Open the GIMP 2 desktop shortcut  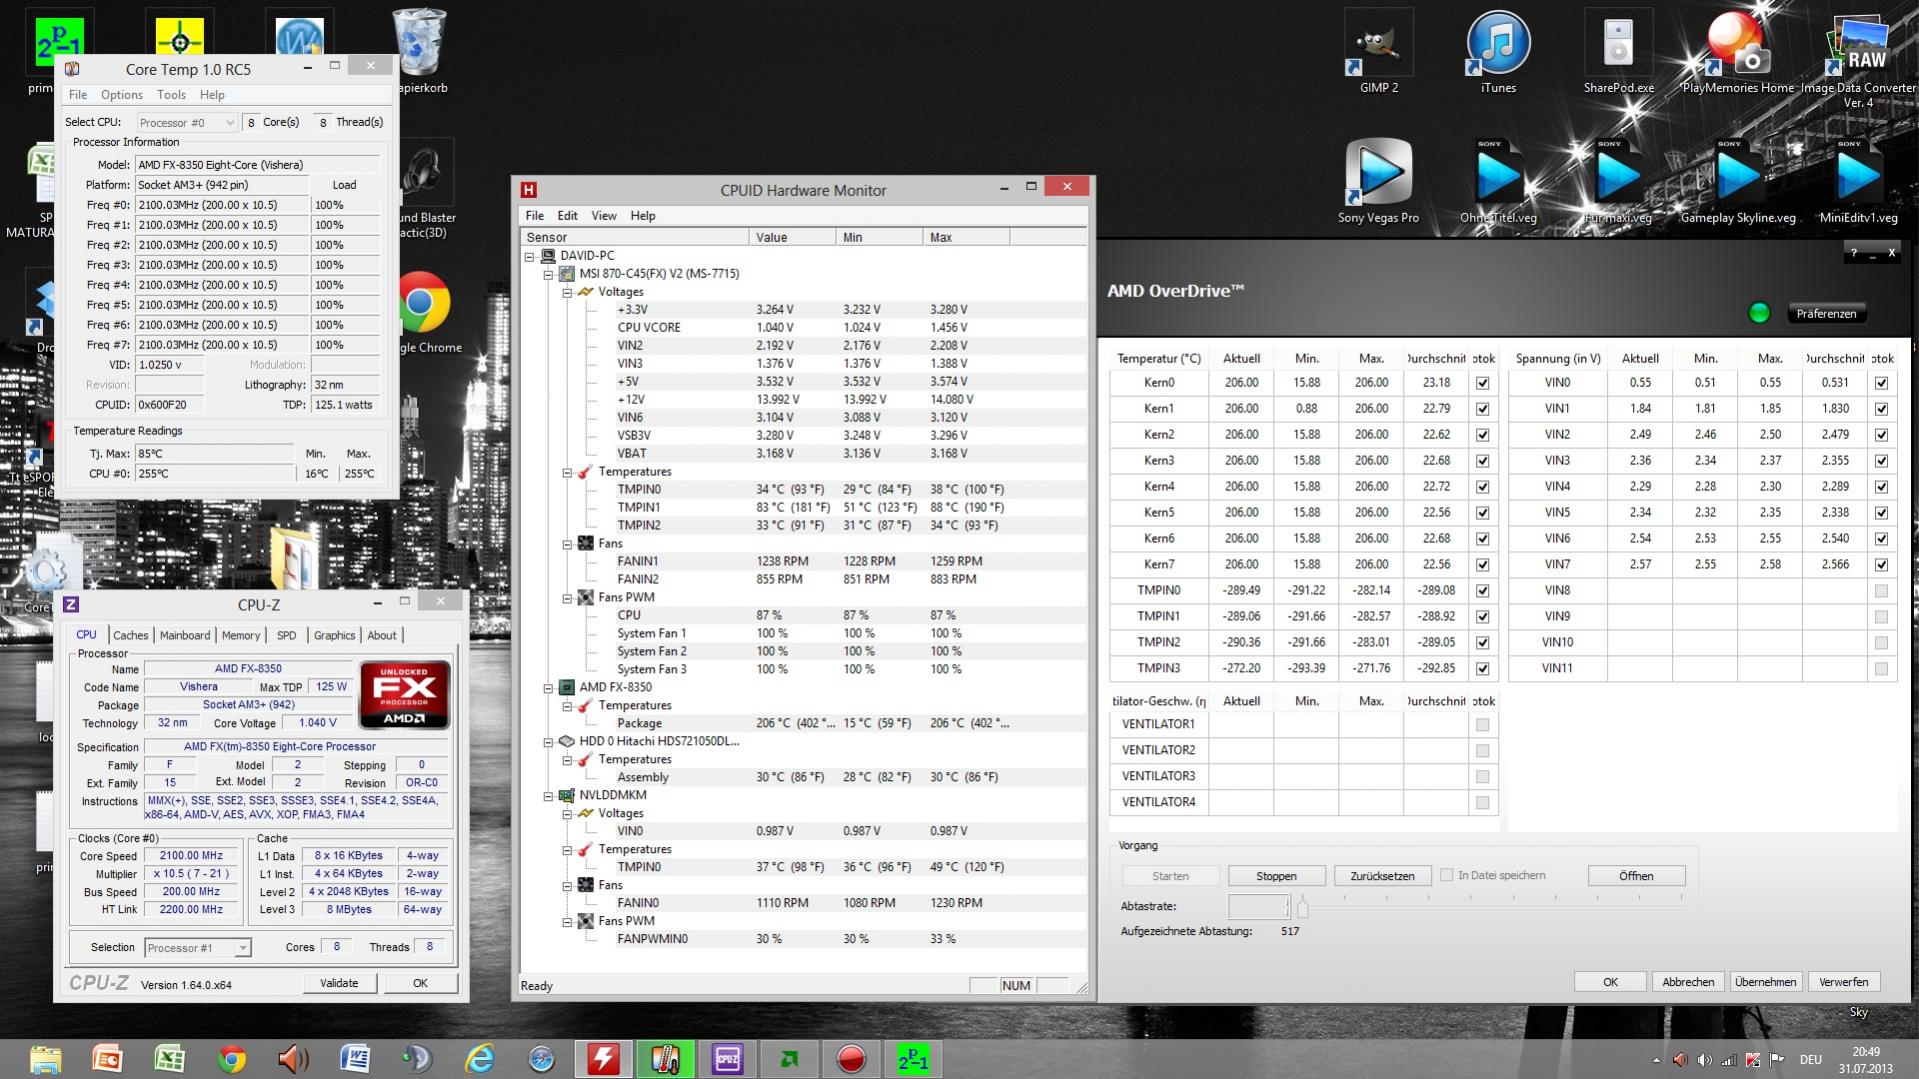[x=1378, y=52]
